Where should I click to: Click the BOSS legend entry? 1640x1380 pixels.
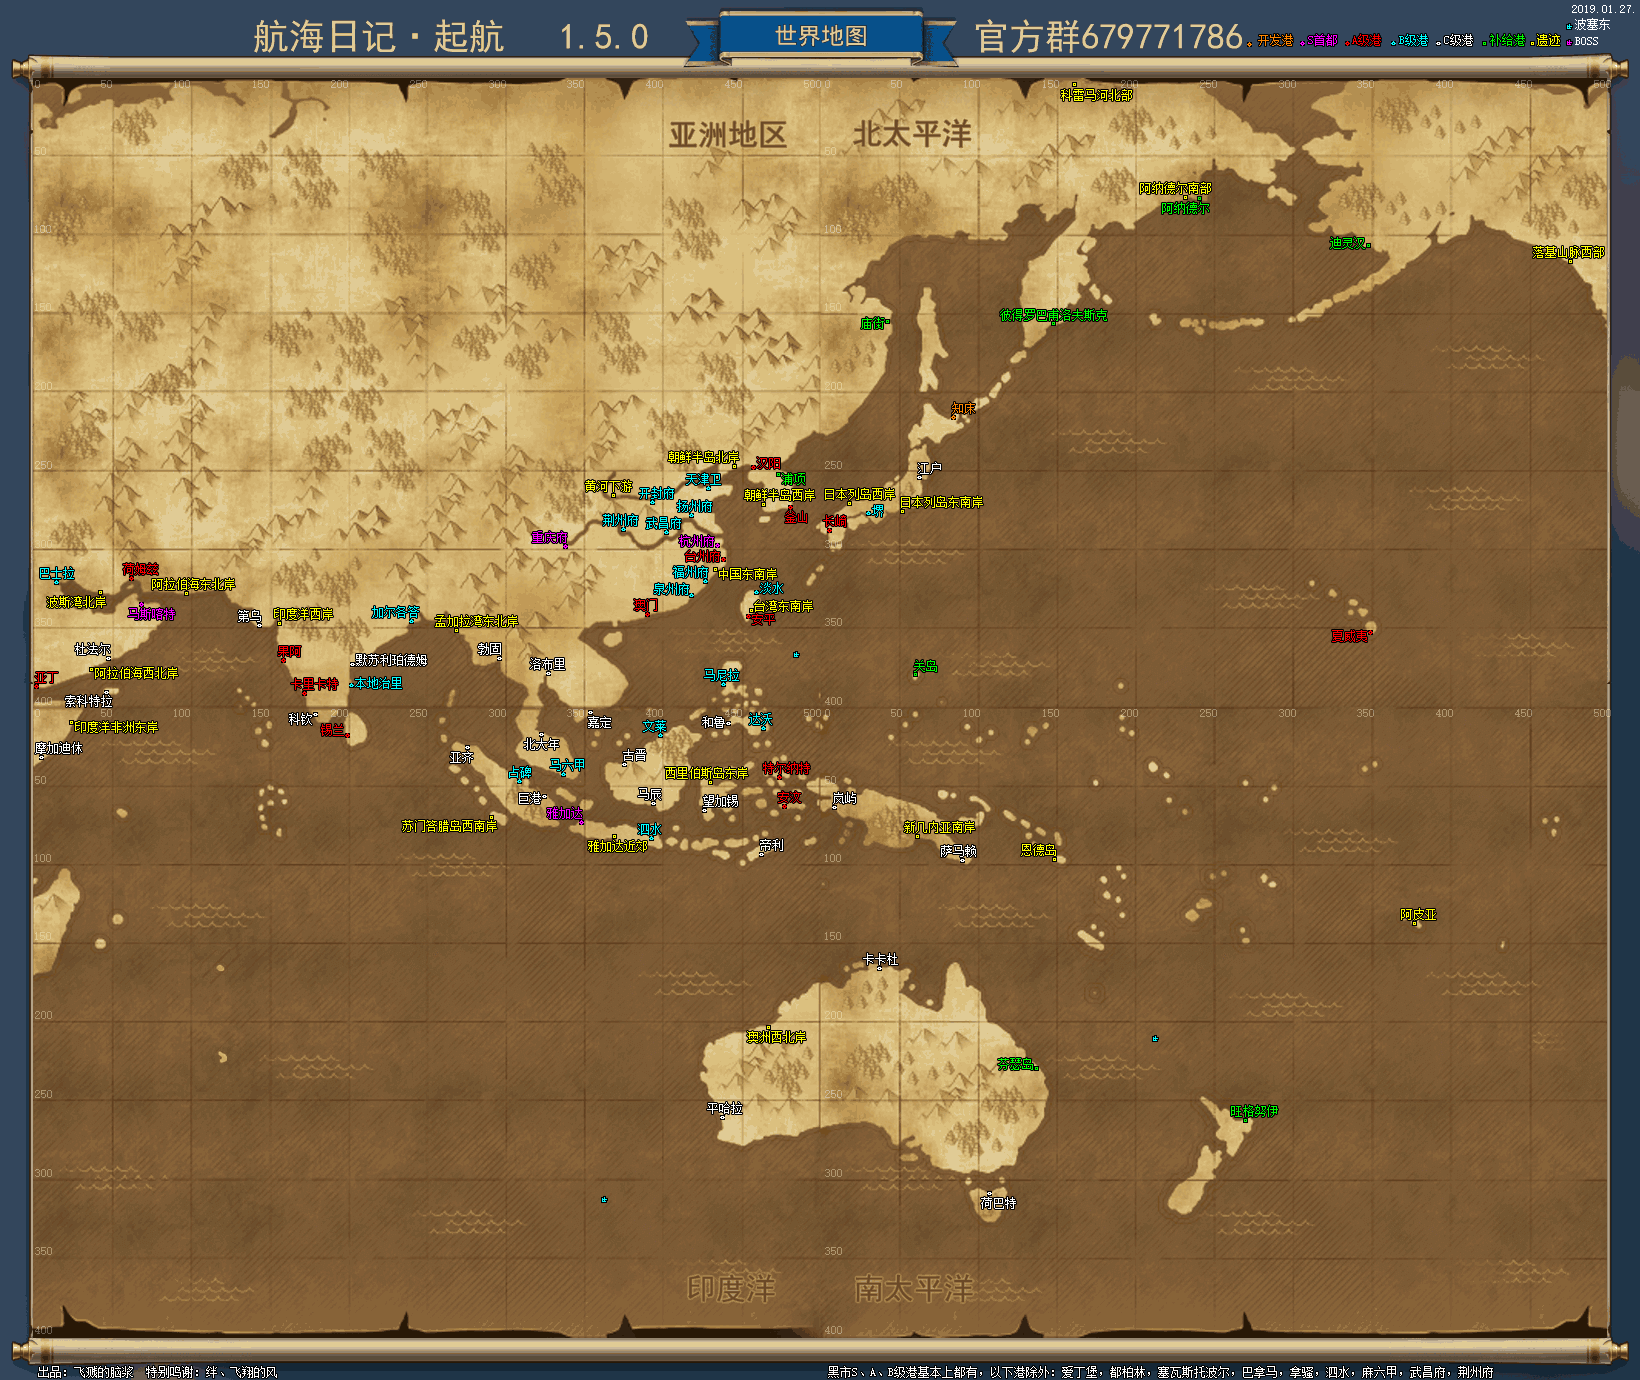click(1584, 41)
